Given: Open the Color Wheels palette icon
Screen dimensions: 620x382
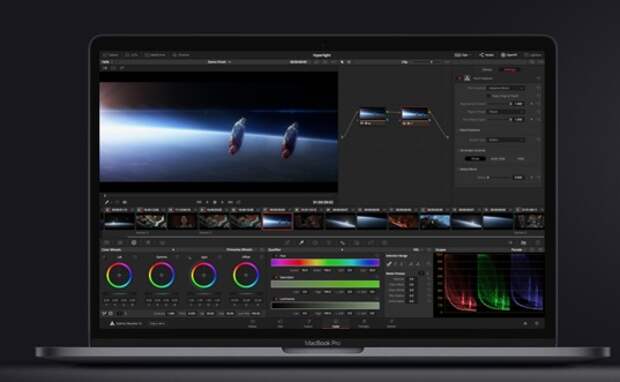Looking at the screenshot, I should [x=134, y=242].
